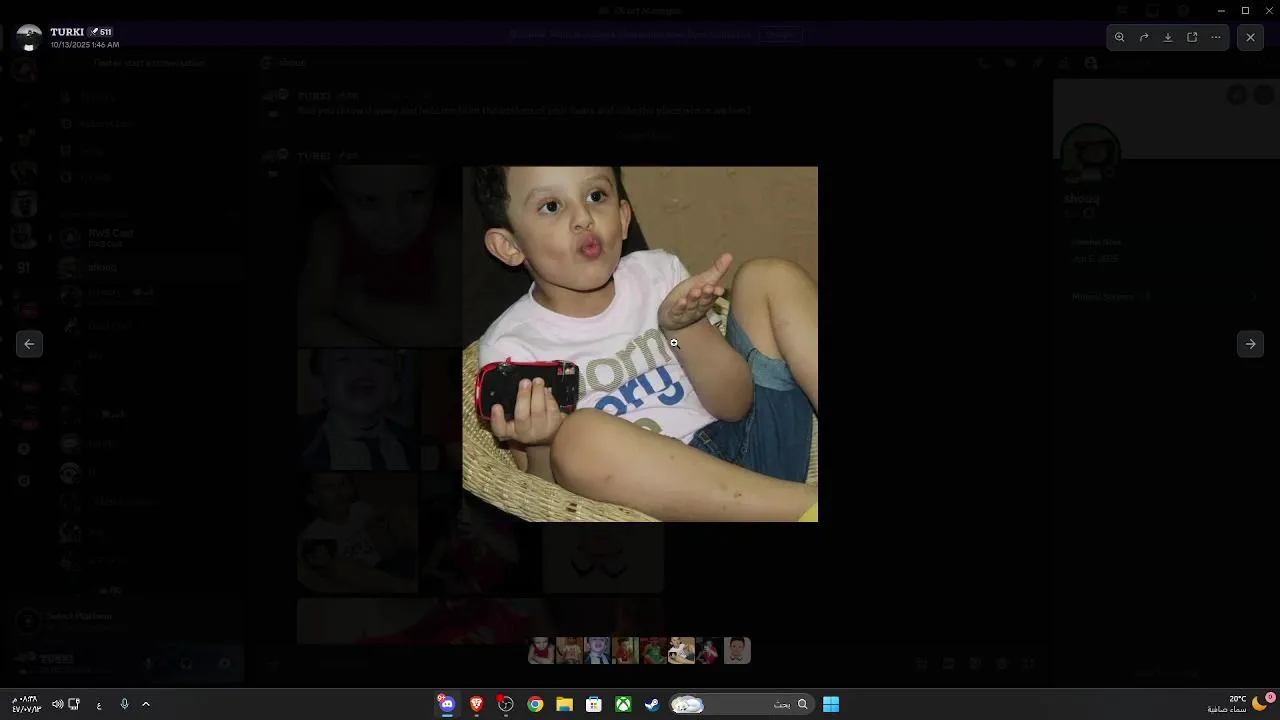Open the three-dot more options menu
The height and width of the screenshot is (720, 1280).
[x=1216, y=37]
